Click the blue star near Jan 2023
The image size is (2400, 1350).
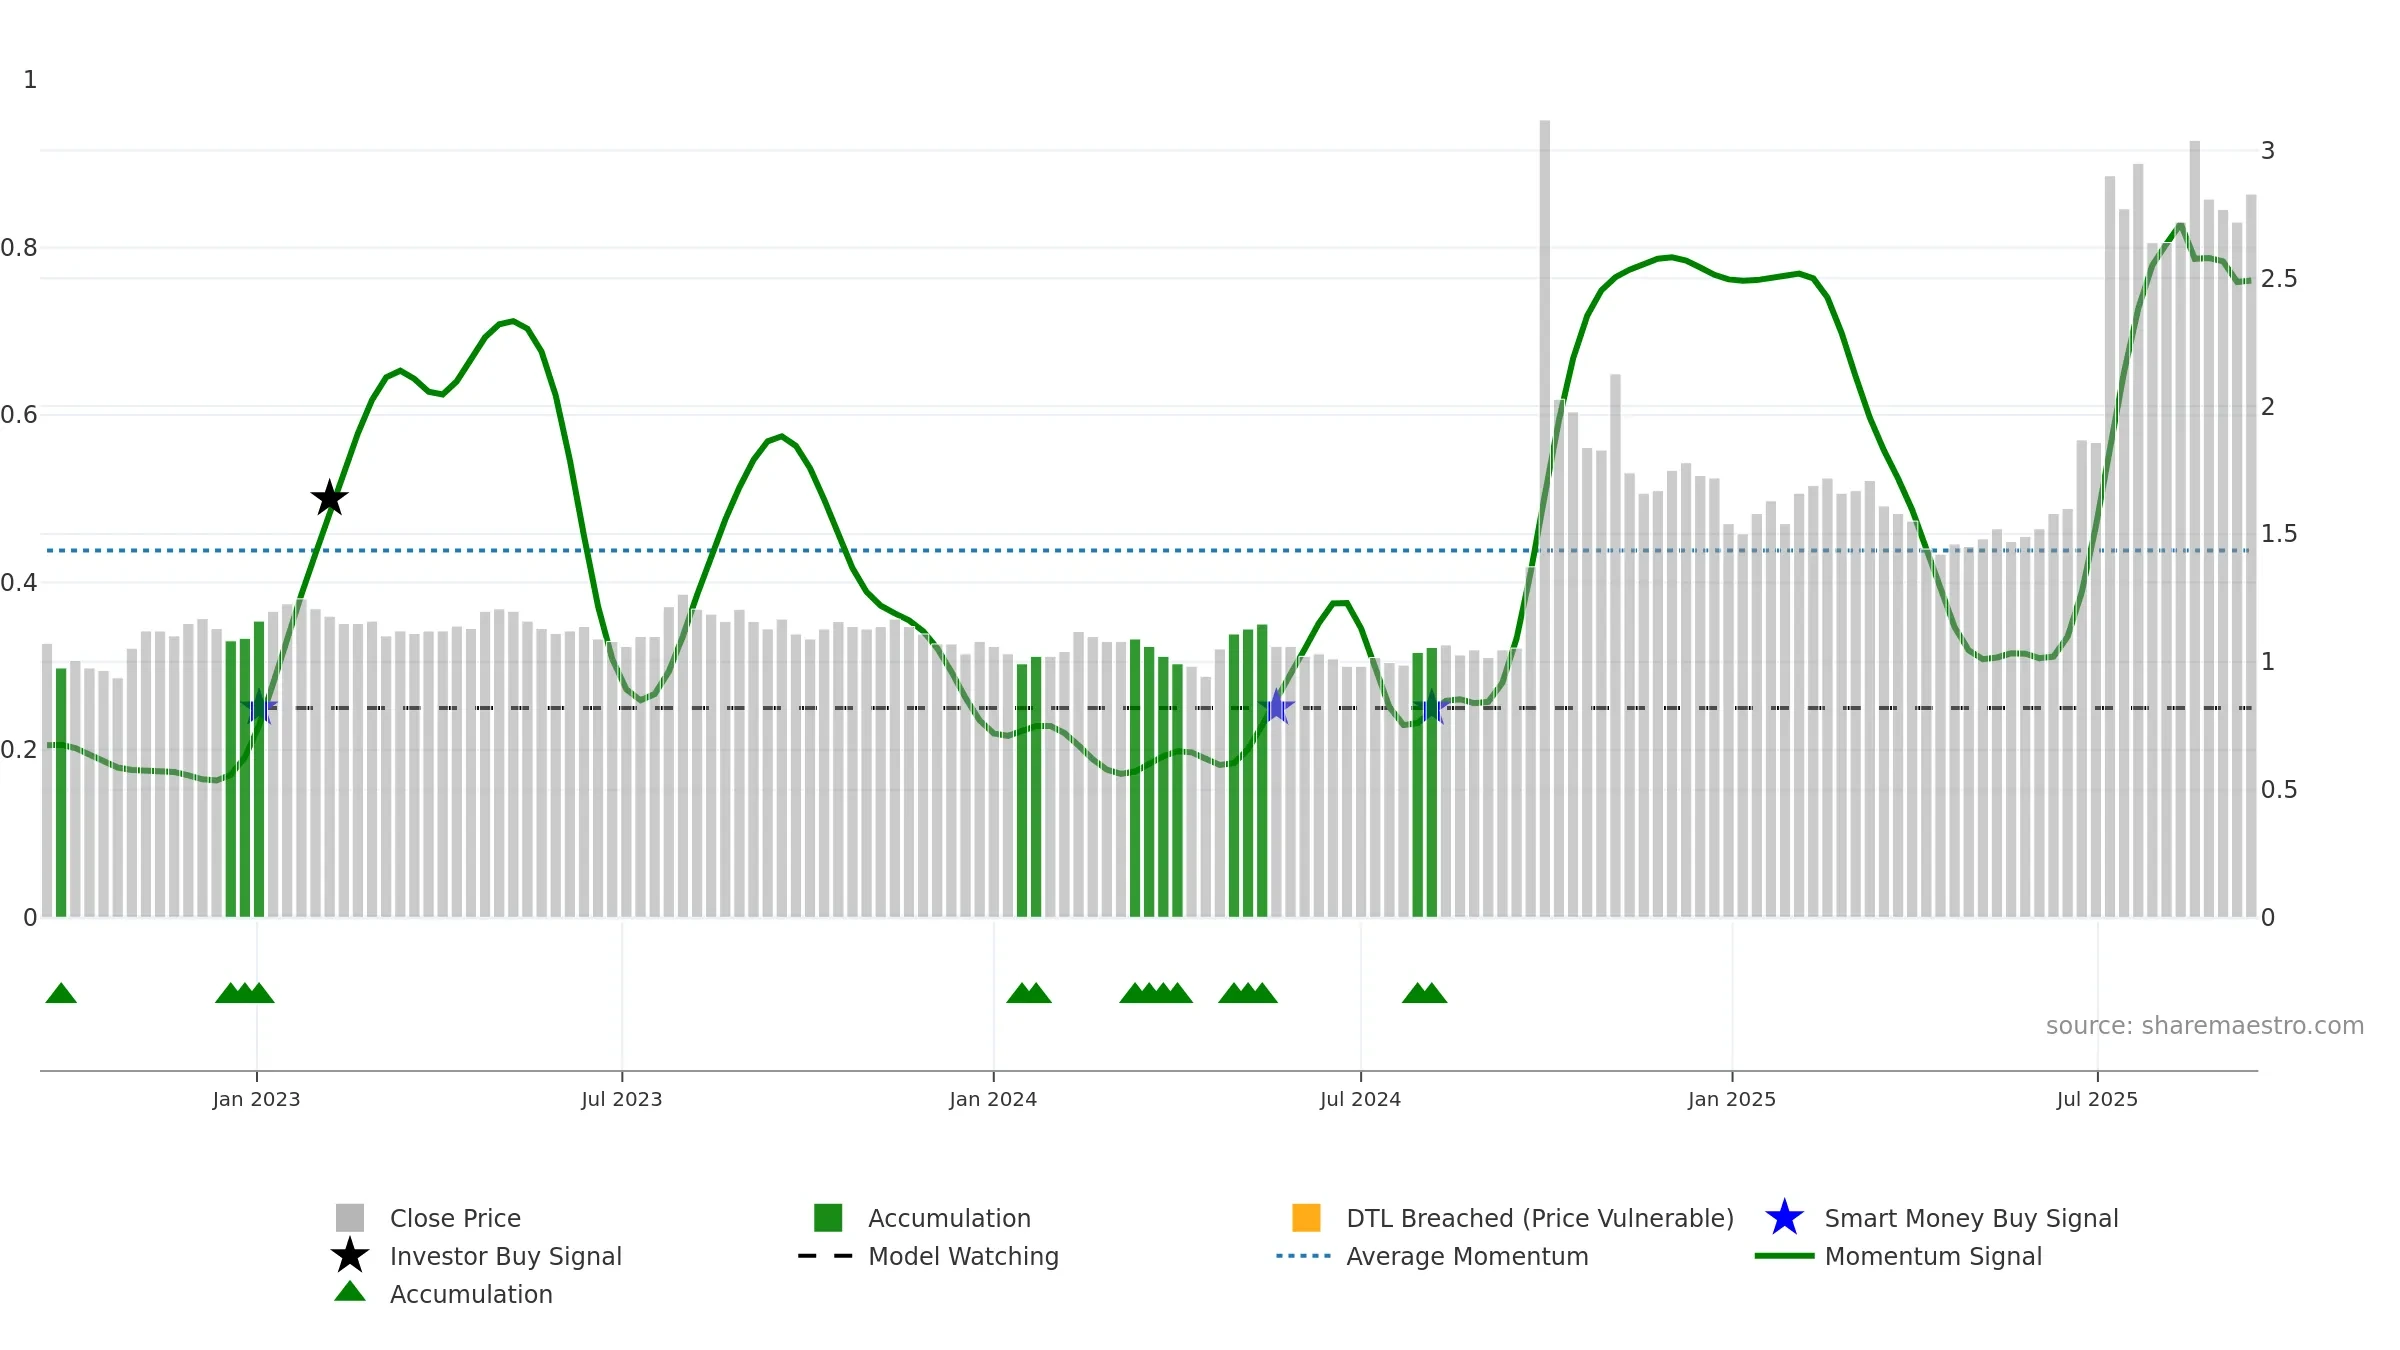(x=259, y=707)
